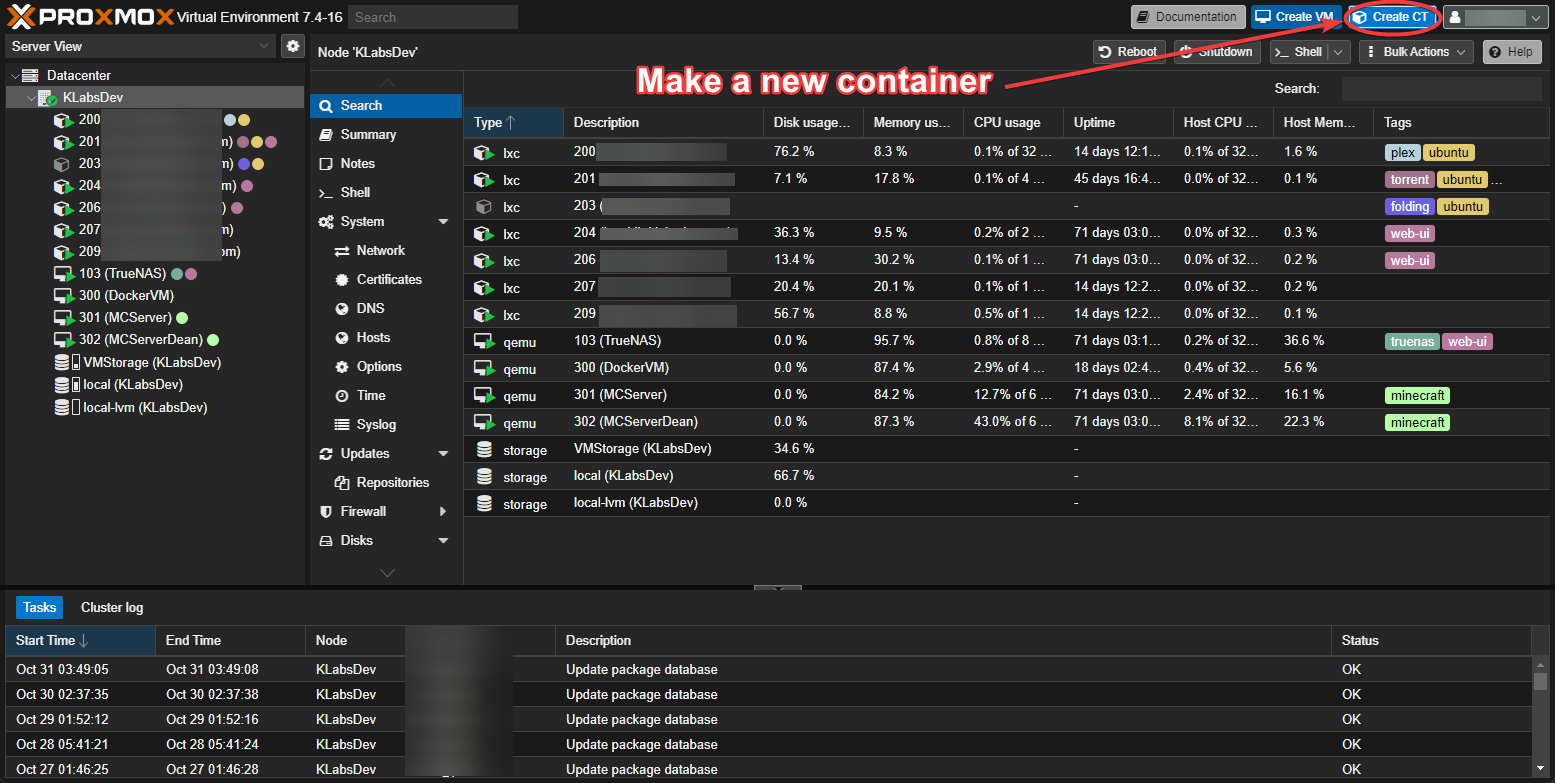Select 301 (MCServer) in the resource tree
The height and width of the screenshot is (783, 1555).
[x=125, y=318]
